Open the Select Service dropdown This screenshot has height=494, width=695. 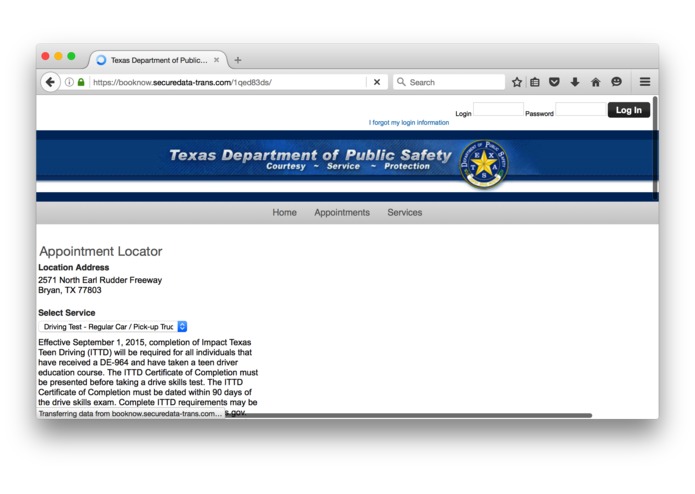pos(113,327)
